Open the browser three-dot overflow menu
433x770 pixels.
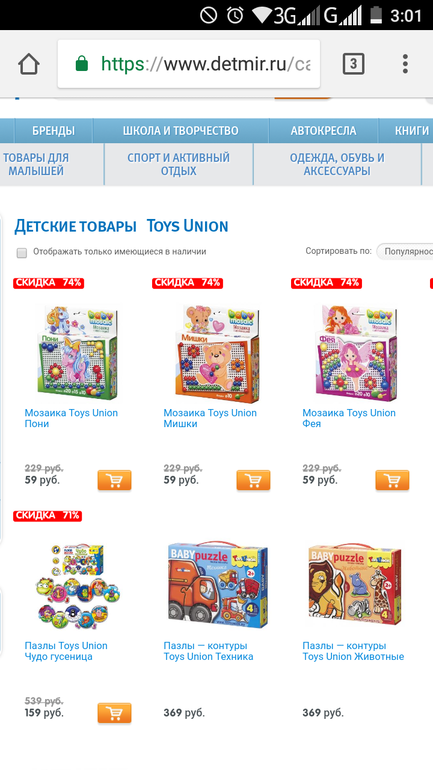[x=405, y=64]
